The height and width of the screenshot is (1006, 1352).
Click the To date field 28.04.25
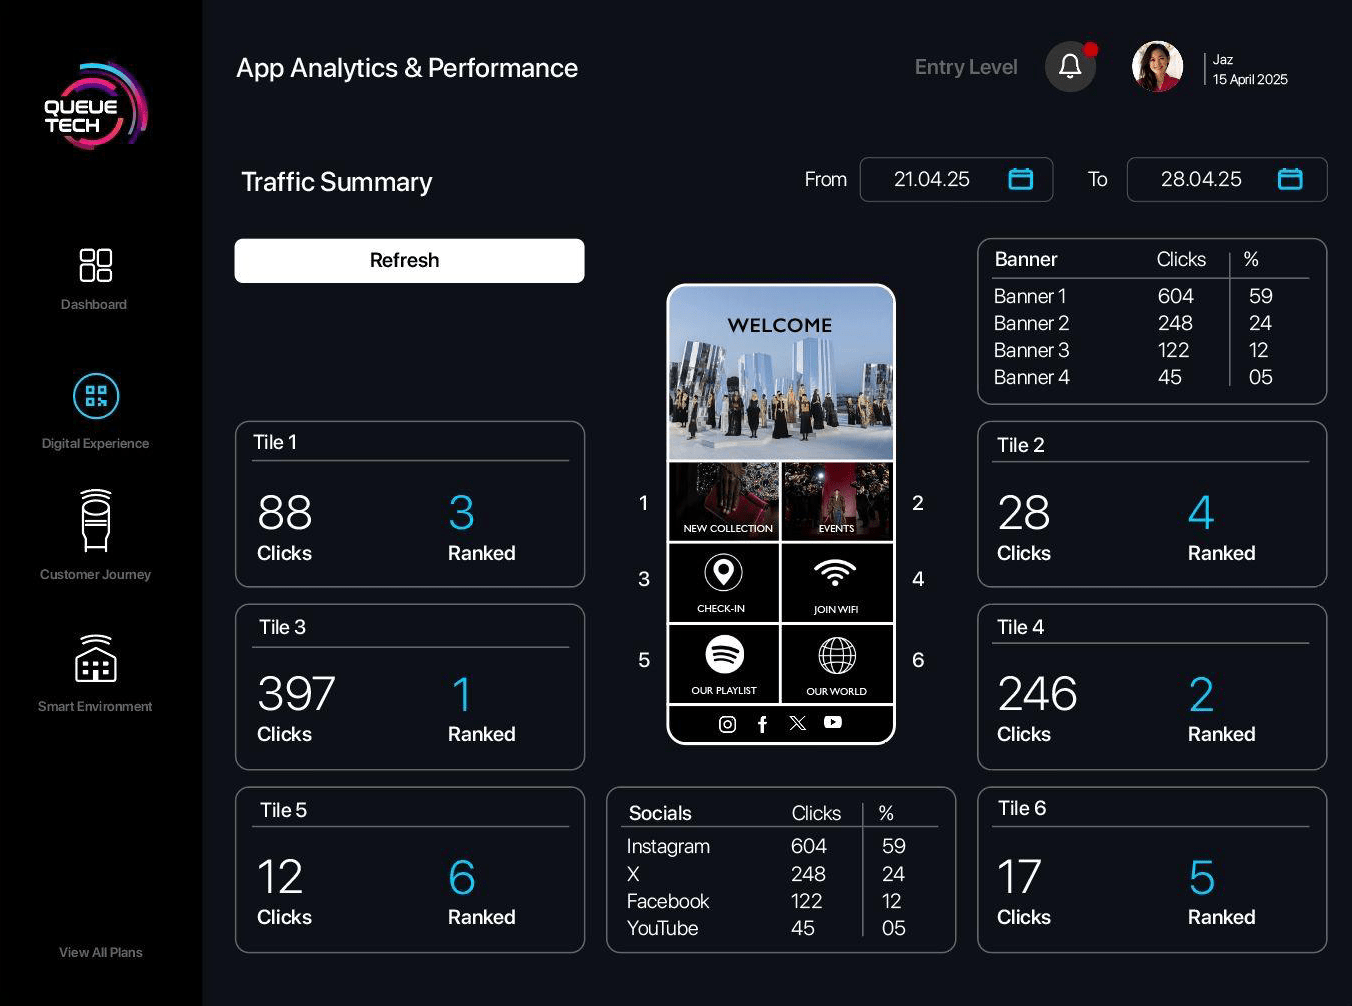click(x=1200, y=180)
